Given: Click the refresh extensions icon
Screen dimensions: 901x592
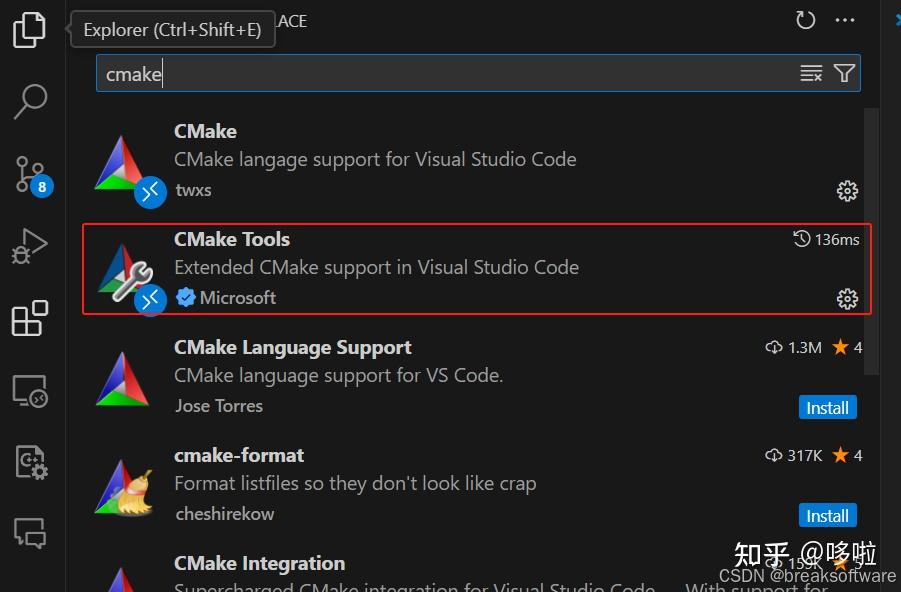Looking at the screenshot, I should 804,19.
